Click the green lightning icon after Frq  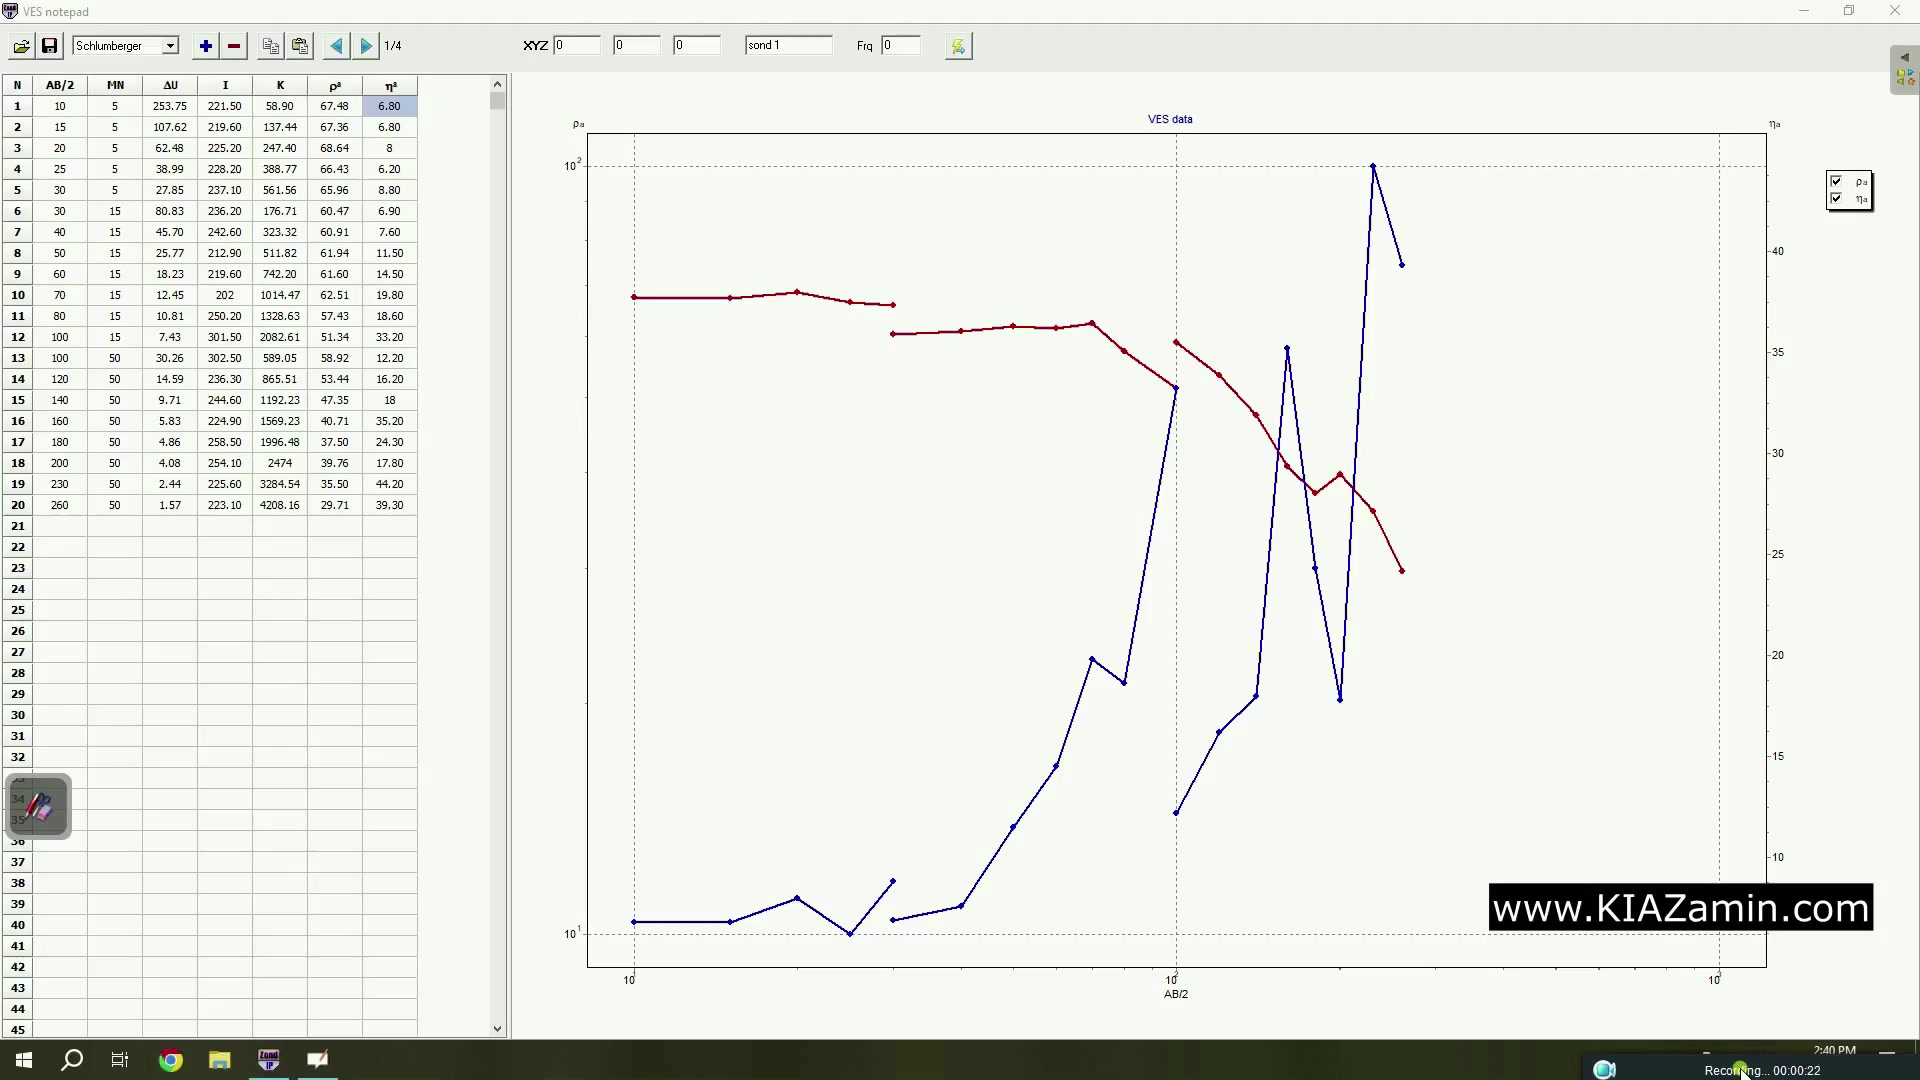coord(958,46)
